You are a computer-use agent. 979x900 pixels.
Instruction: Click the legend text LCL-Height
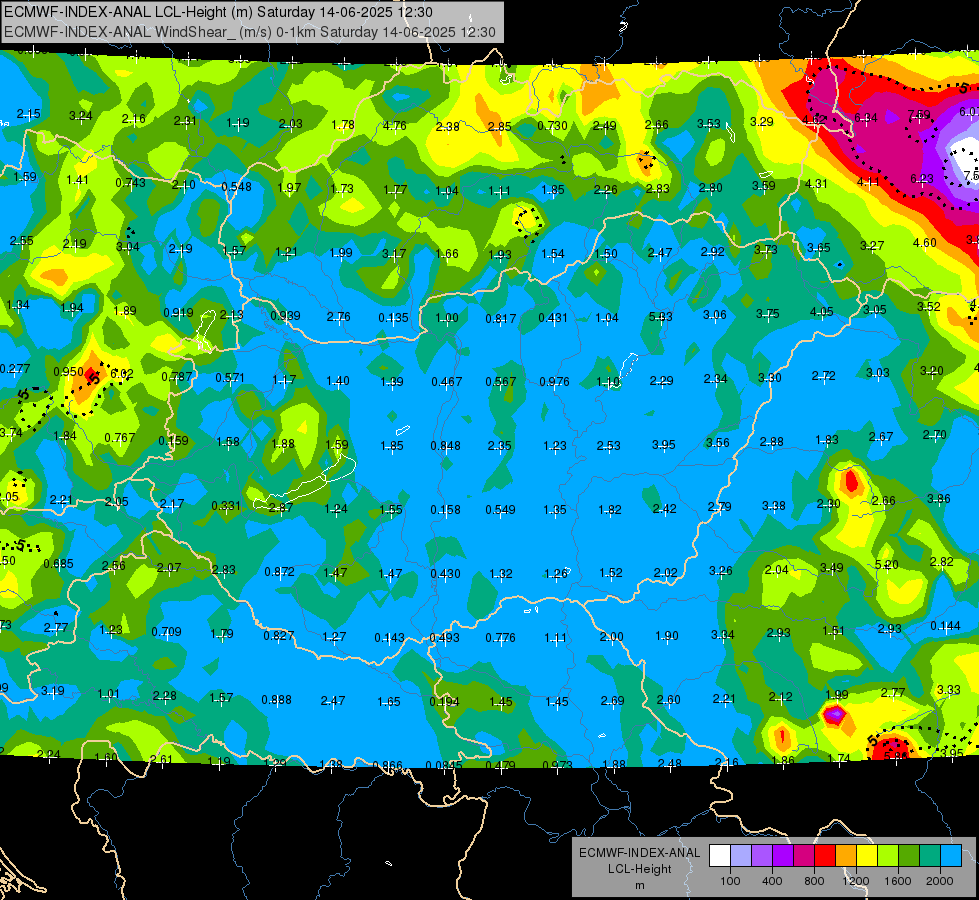coord(639,869)
